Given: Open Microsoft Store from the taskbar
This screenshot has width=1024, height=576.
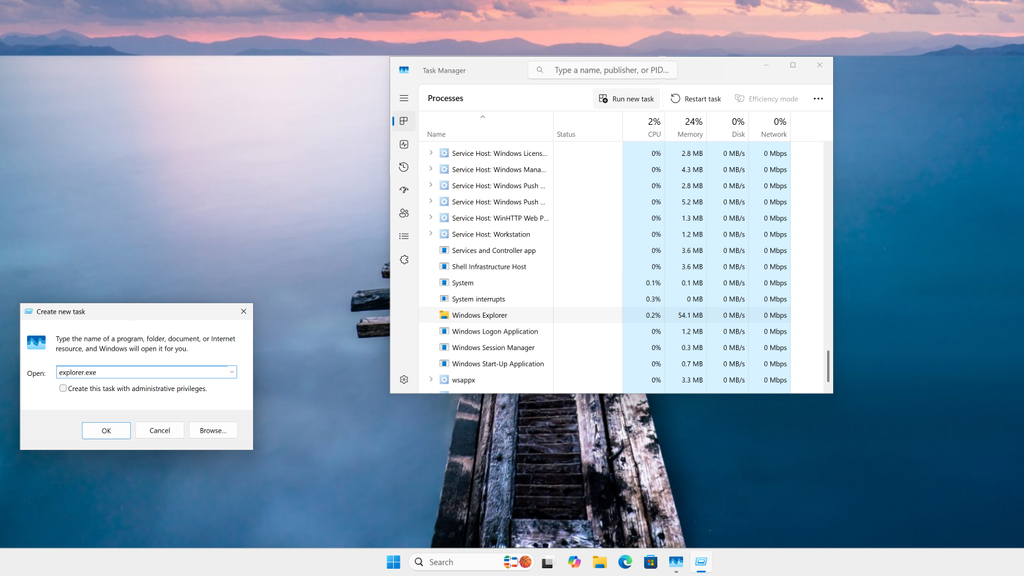Looking at the screenshot, I should click(649, 562).
